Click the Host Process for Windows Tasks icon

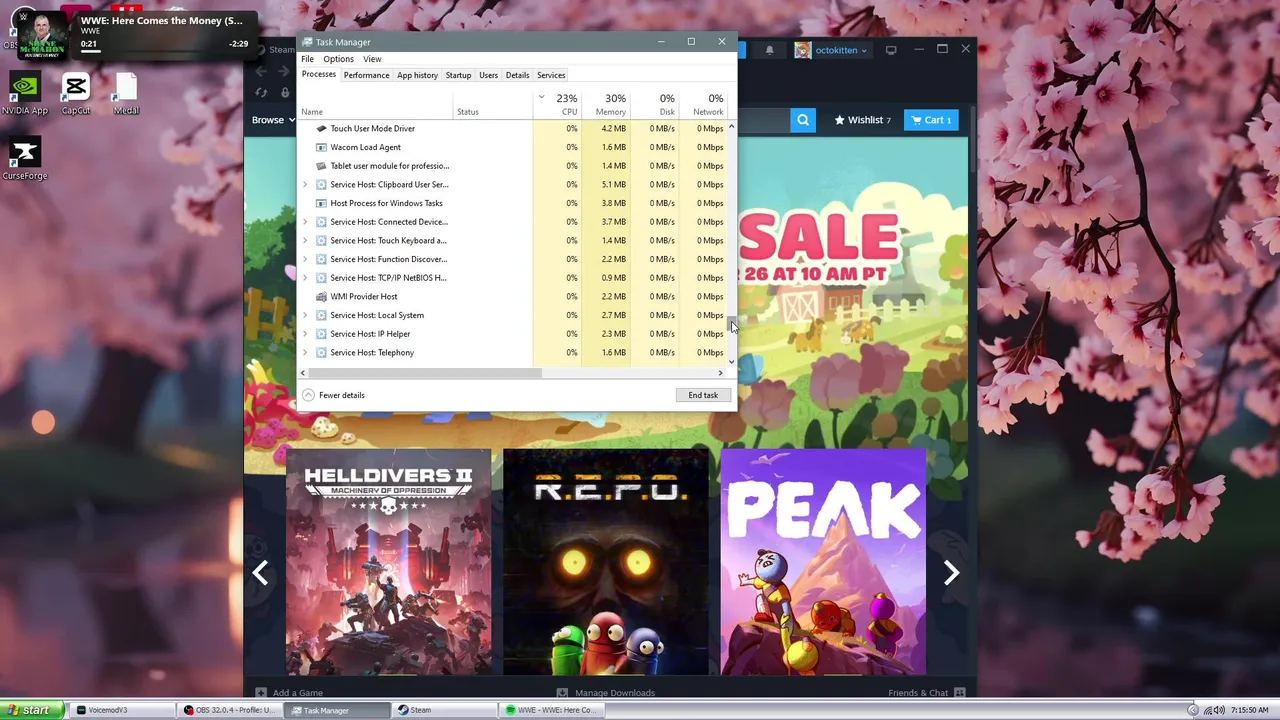[x=321, y=203]
